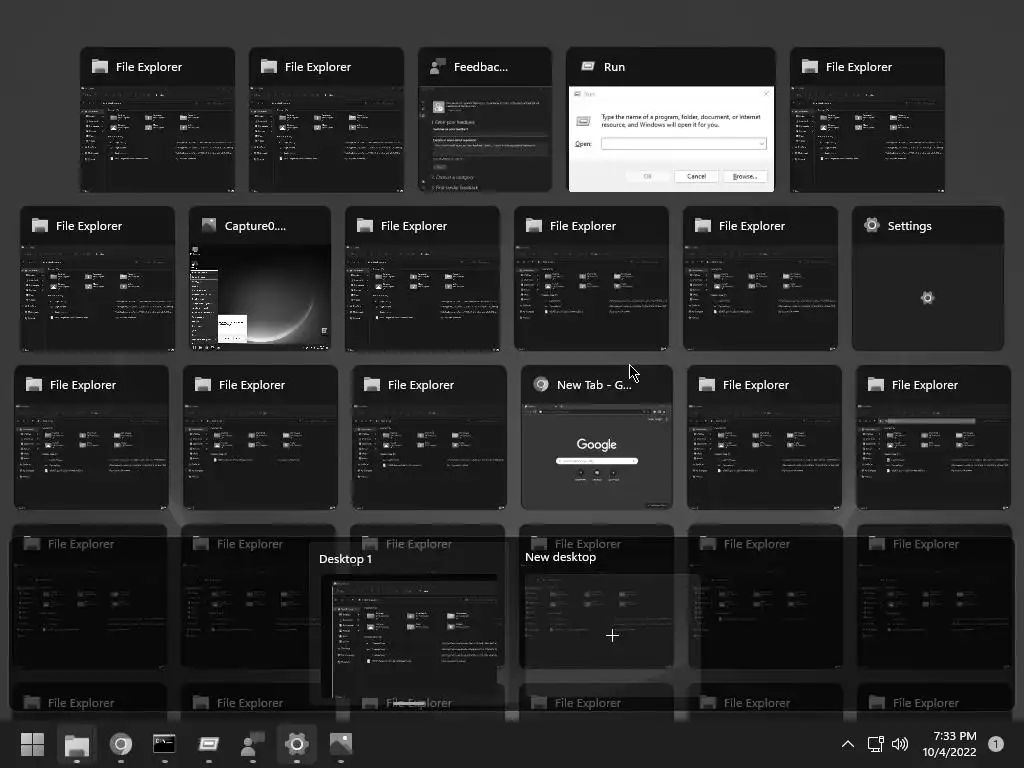Click the Feedback Hub taskbar icon
The width and height of the screenshot is (1024, 768).
[252, 744]
